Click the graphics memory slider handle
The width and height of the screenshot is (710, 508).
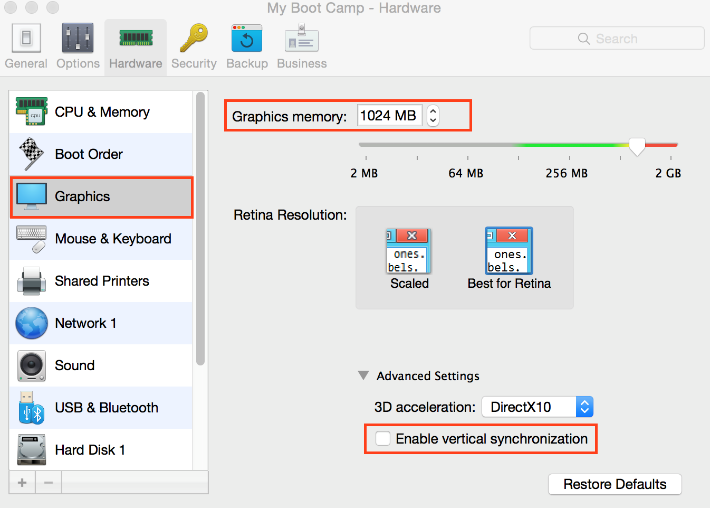point(636,147)
